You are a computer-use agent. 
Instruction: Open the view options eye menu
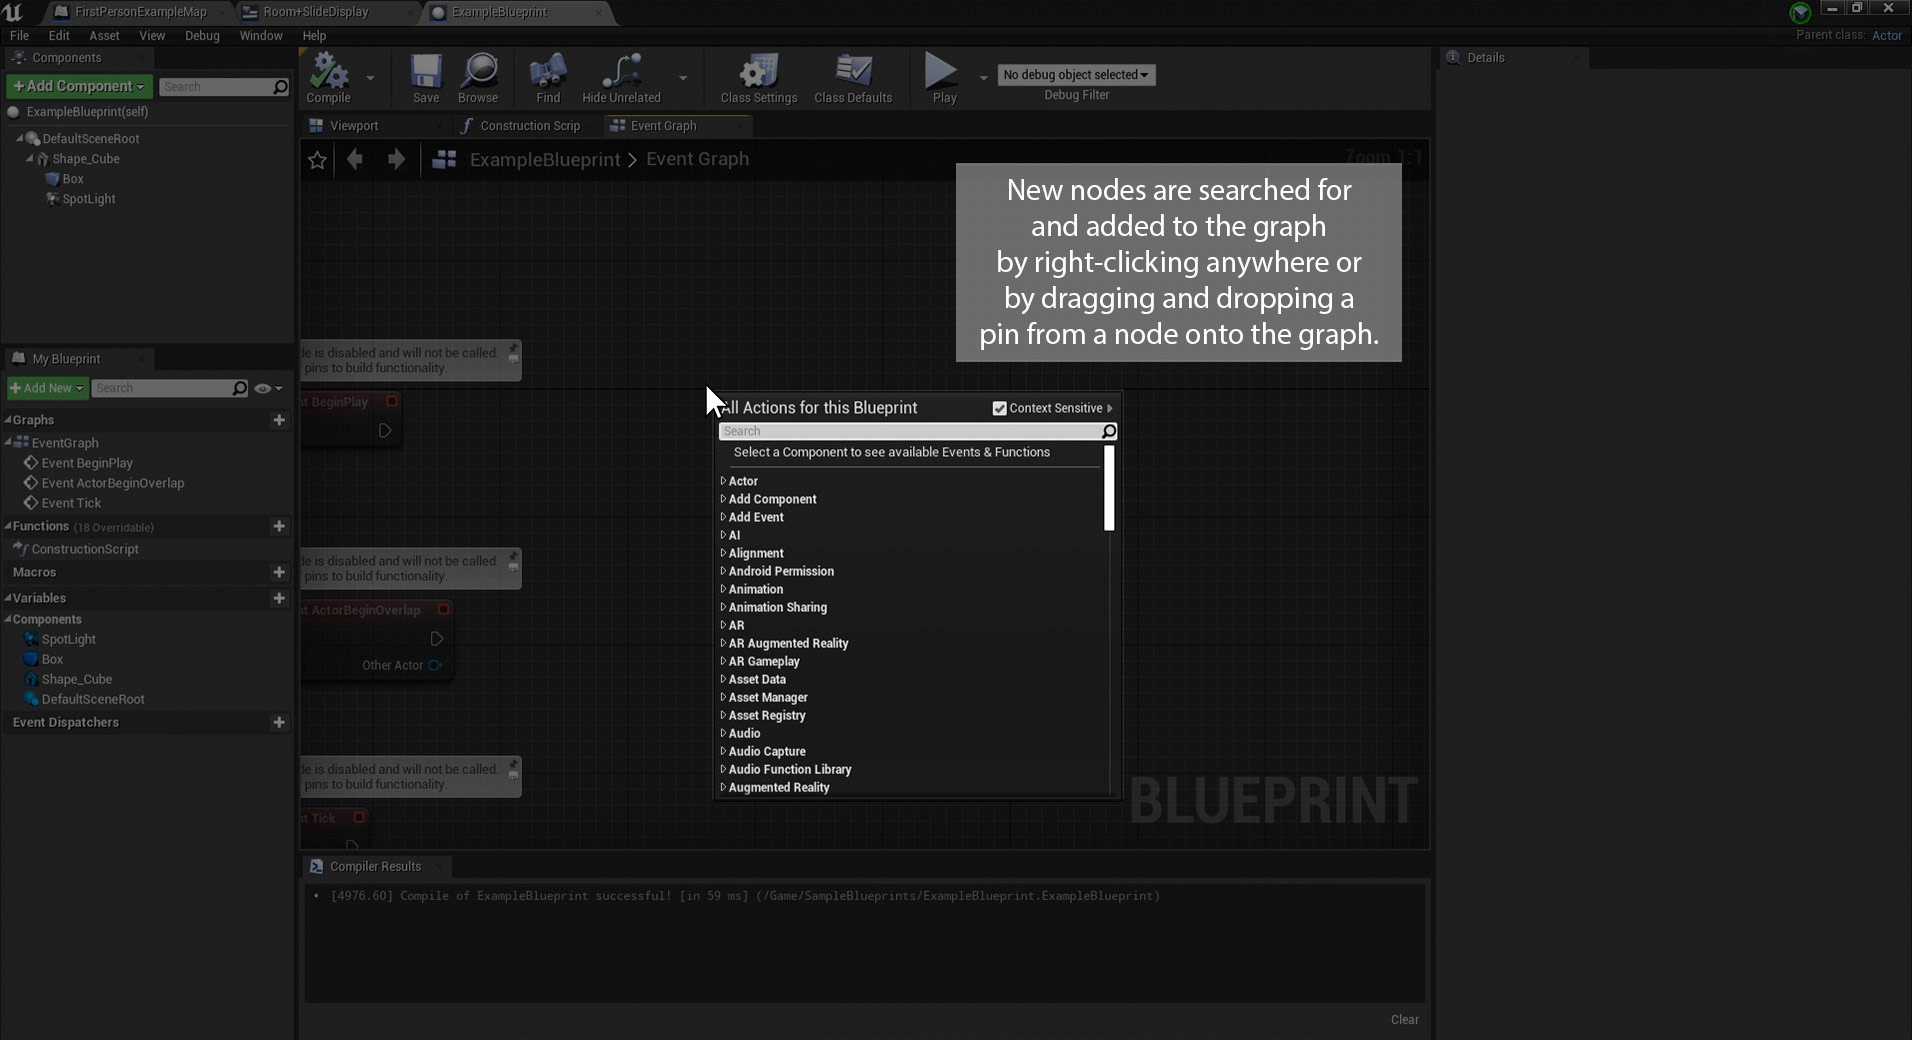268,388
